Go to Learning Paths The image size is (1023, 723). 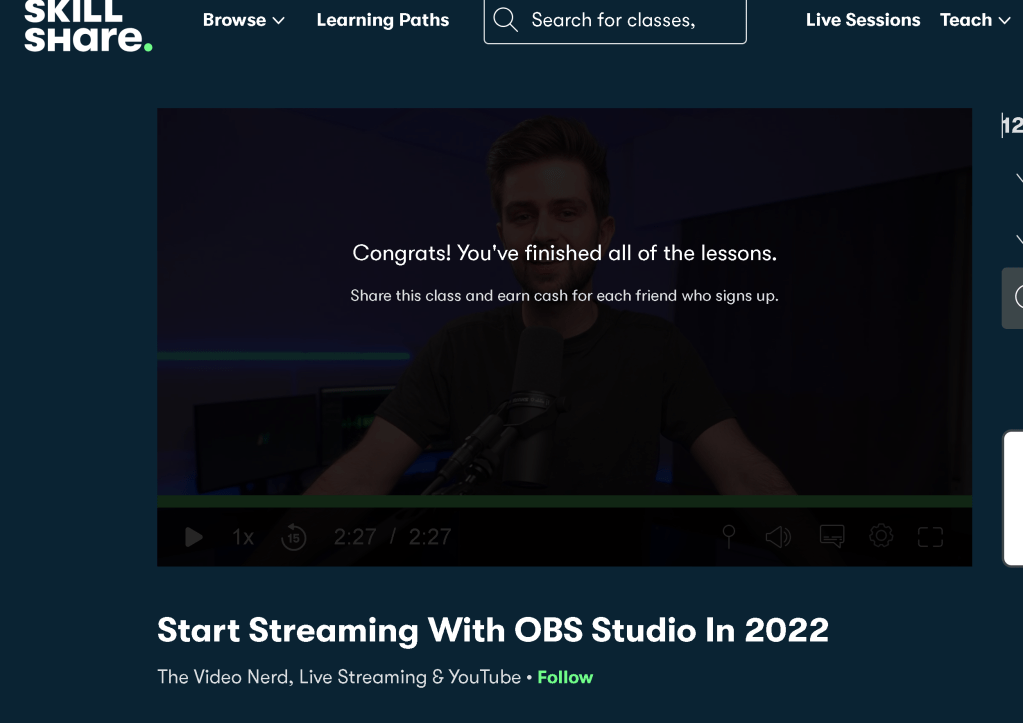pyautogui.click(x=383, y=20)
